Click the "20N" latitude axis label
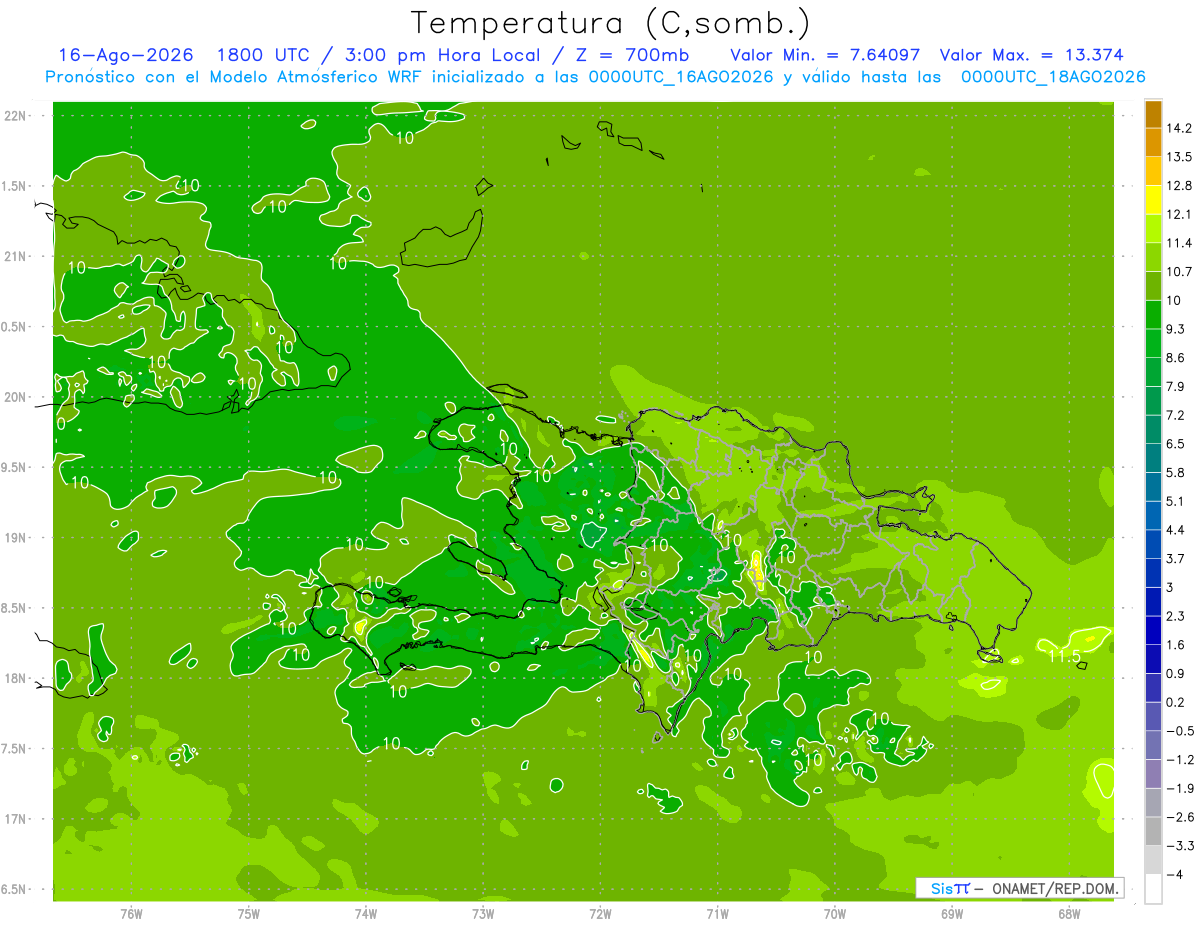Viewport: 1200px width, 927px height. 16,397
